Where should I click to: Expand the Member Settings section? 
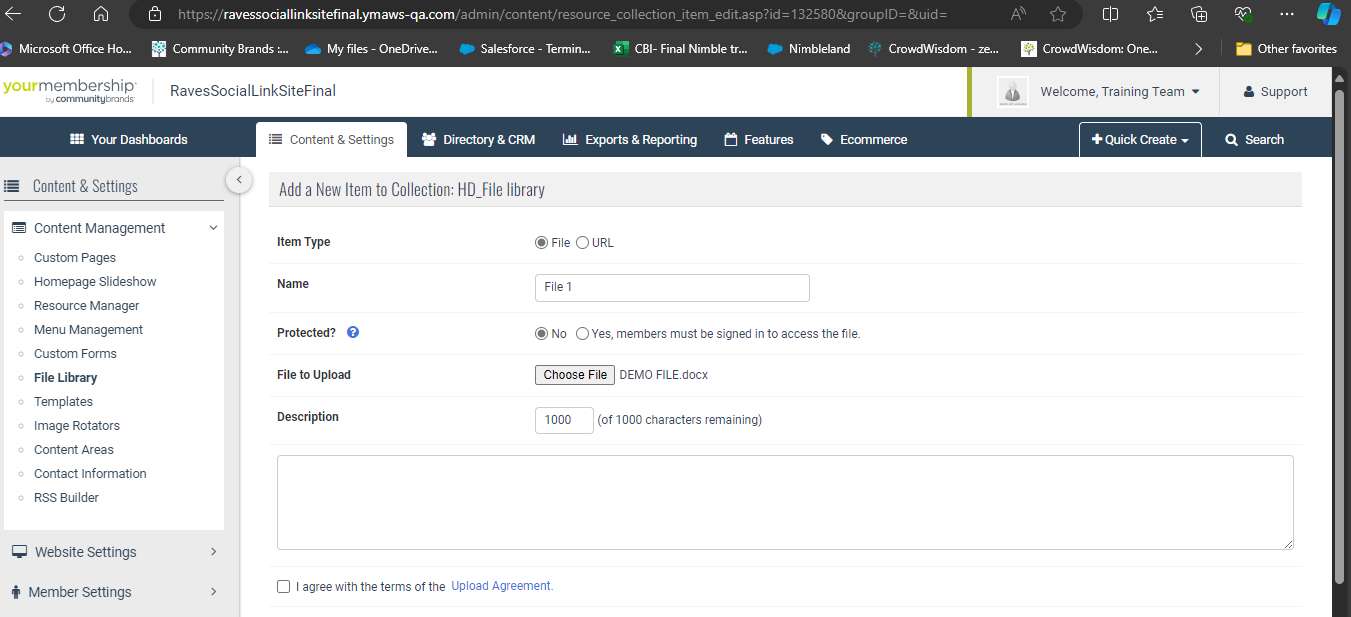[x=112, y=592]
